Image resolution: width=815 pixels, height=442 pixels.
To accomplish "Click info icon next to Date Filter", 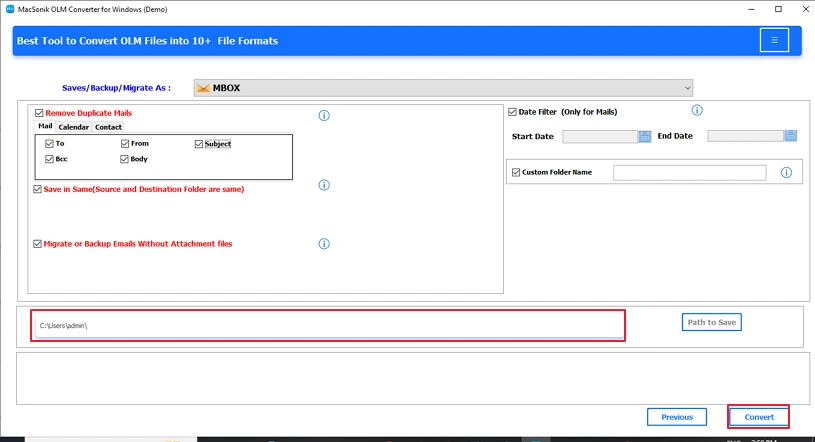I will coord(697,111).
